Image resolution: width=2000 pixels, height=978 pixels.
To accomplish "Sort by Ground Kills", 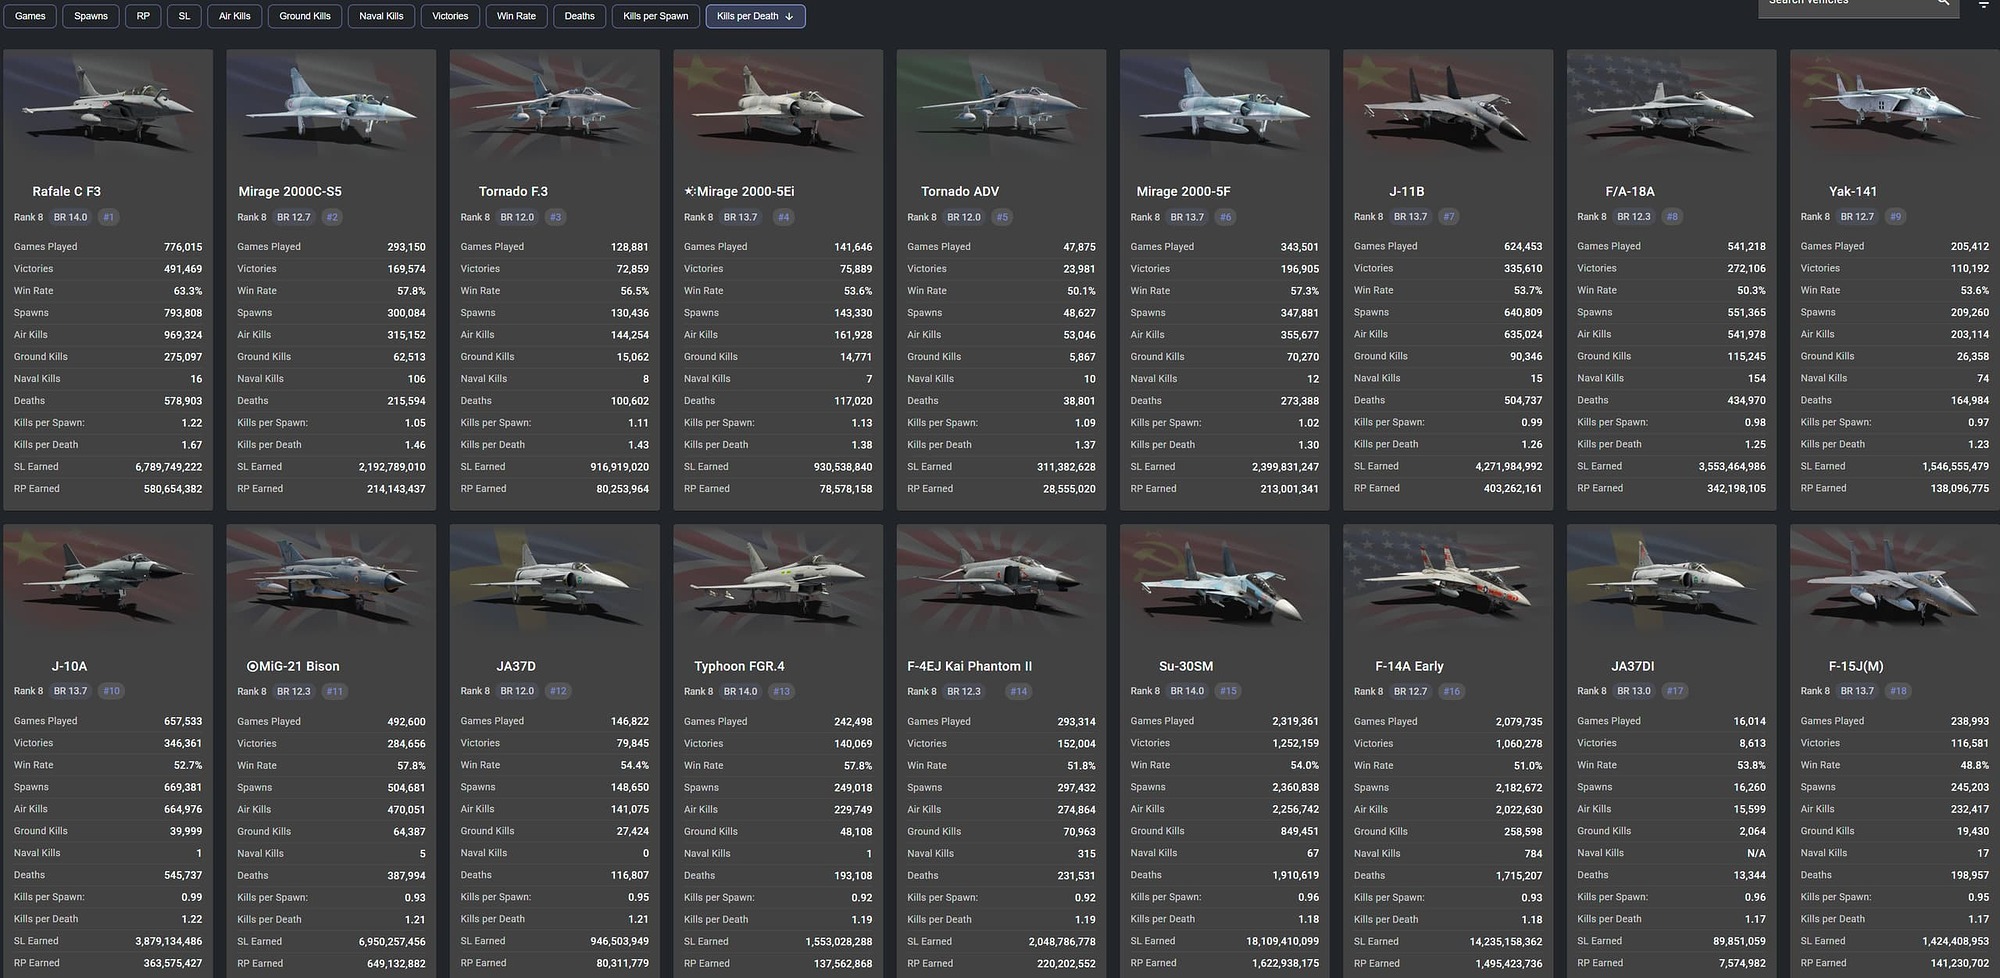I will point(304,15).
